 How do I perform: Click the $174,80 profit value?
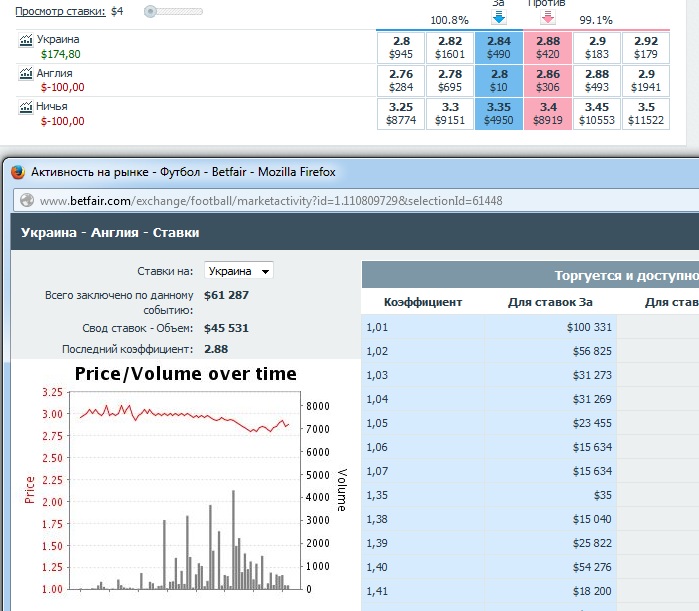tap(61, 54)
